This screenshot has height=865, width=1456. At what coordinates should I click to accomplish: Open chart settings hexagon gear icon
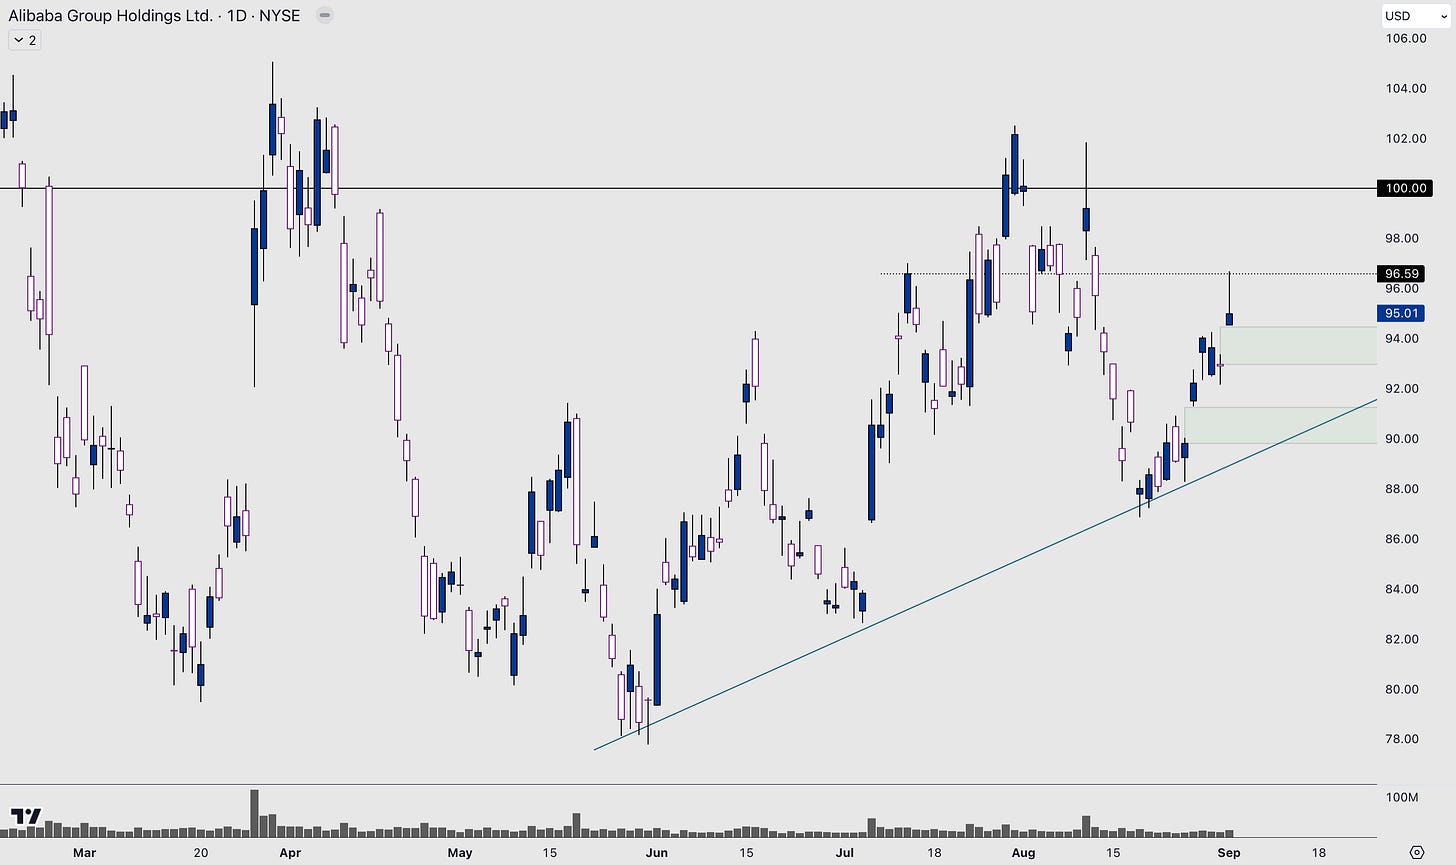1417,852
